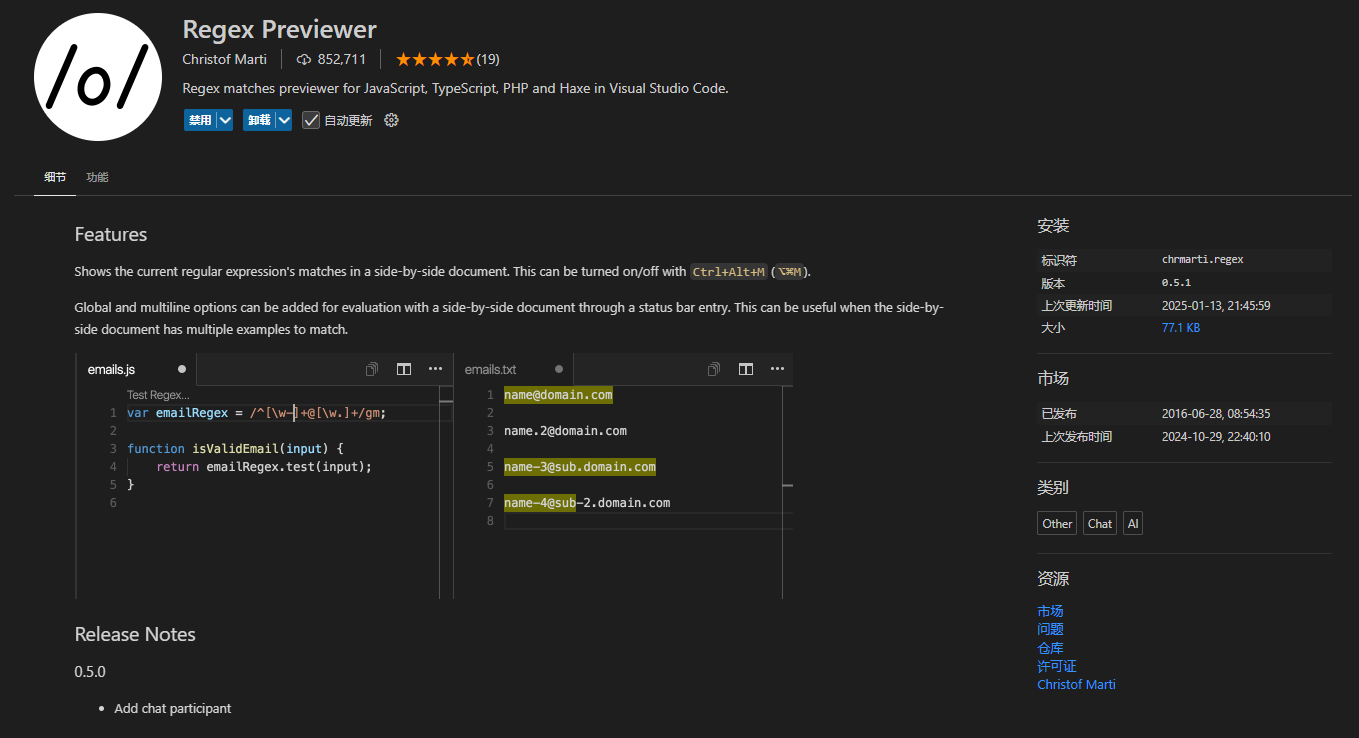
Task: Click the 市场 section heading in sidebar
Action: pyautogui.click(x=1053, y=379)
